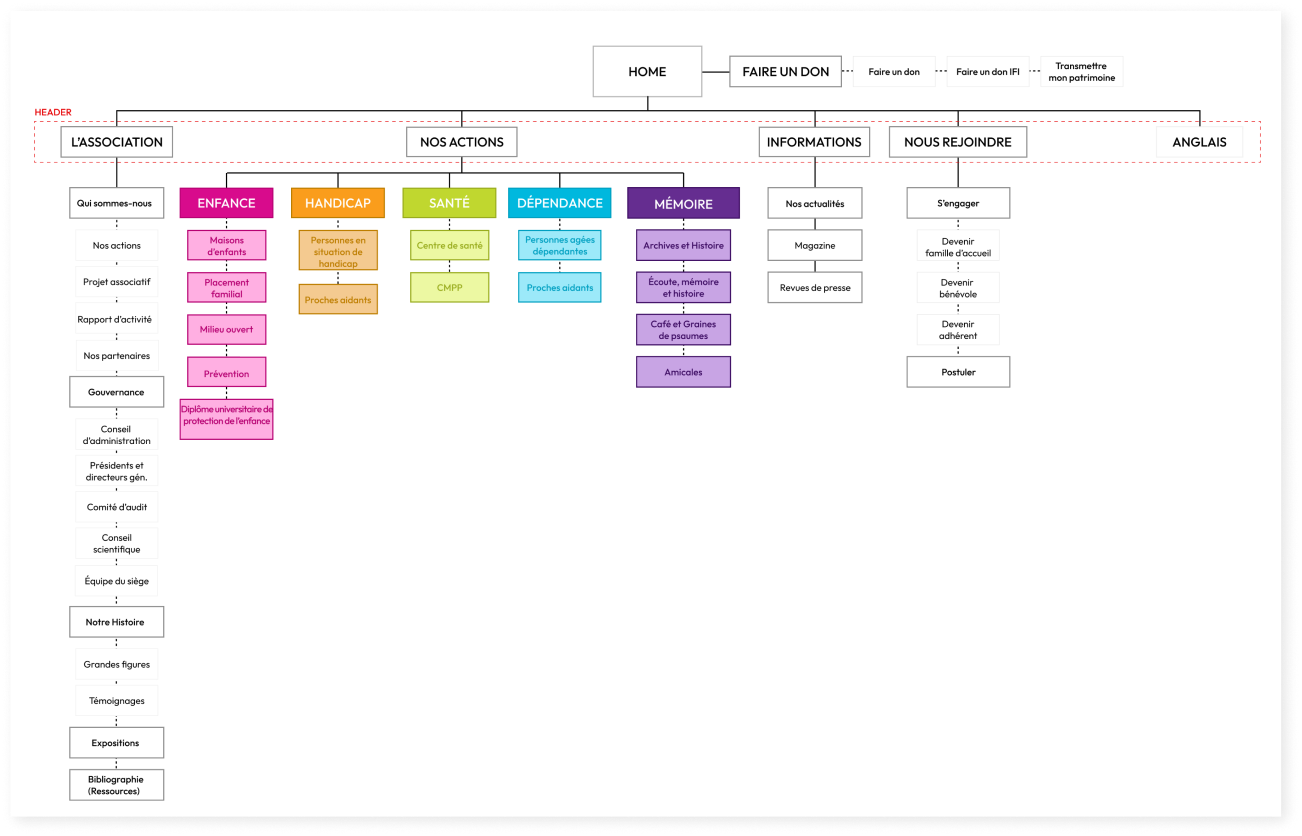
Task: Open the NOS ACTIONS header item
Action: click(461, 142)
